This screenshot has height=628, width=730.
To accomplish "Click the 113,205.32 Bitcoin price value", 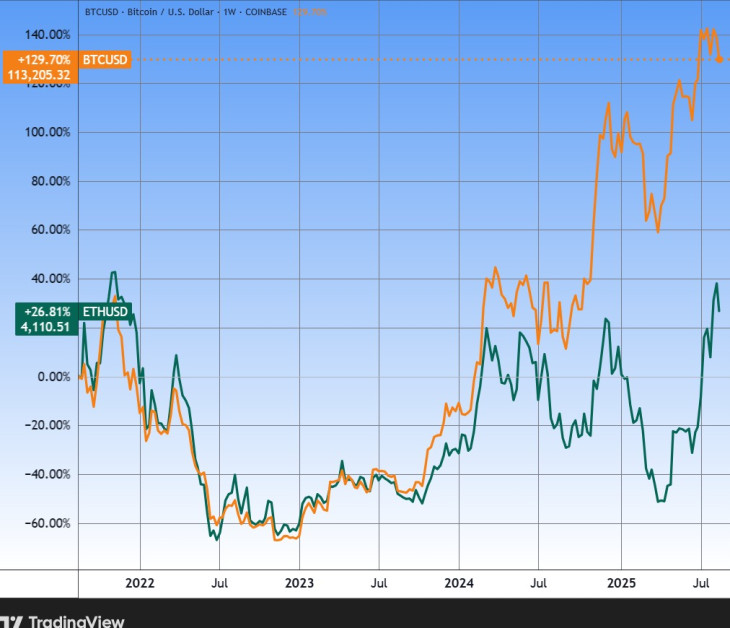I will click(39, 75).
